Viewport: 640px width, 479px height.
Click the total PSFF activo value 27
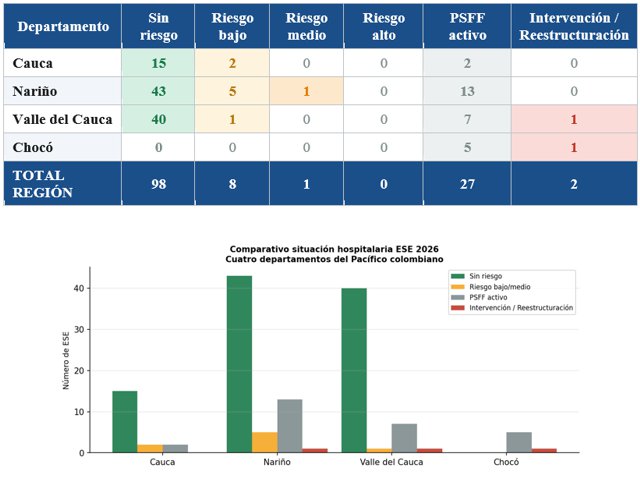click(x=467, y=184)
